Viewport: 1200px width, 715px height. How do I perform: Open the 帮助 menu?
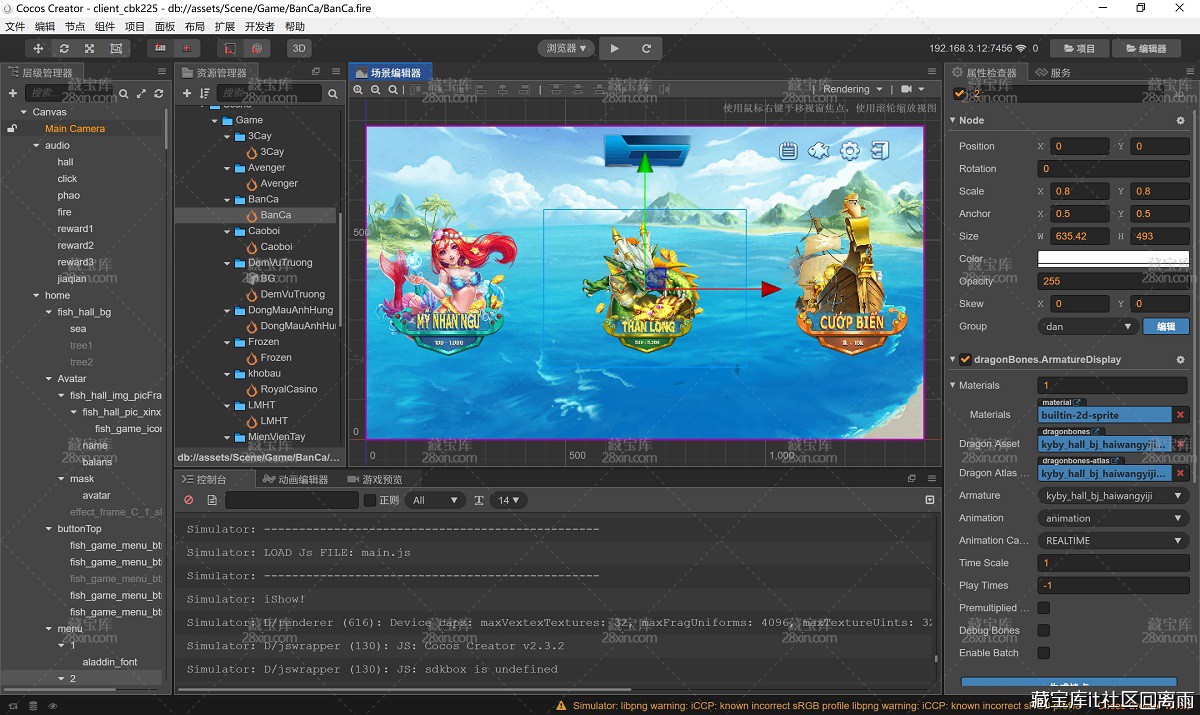(x=295, y=27)
